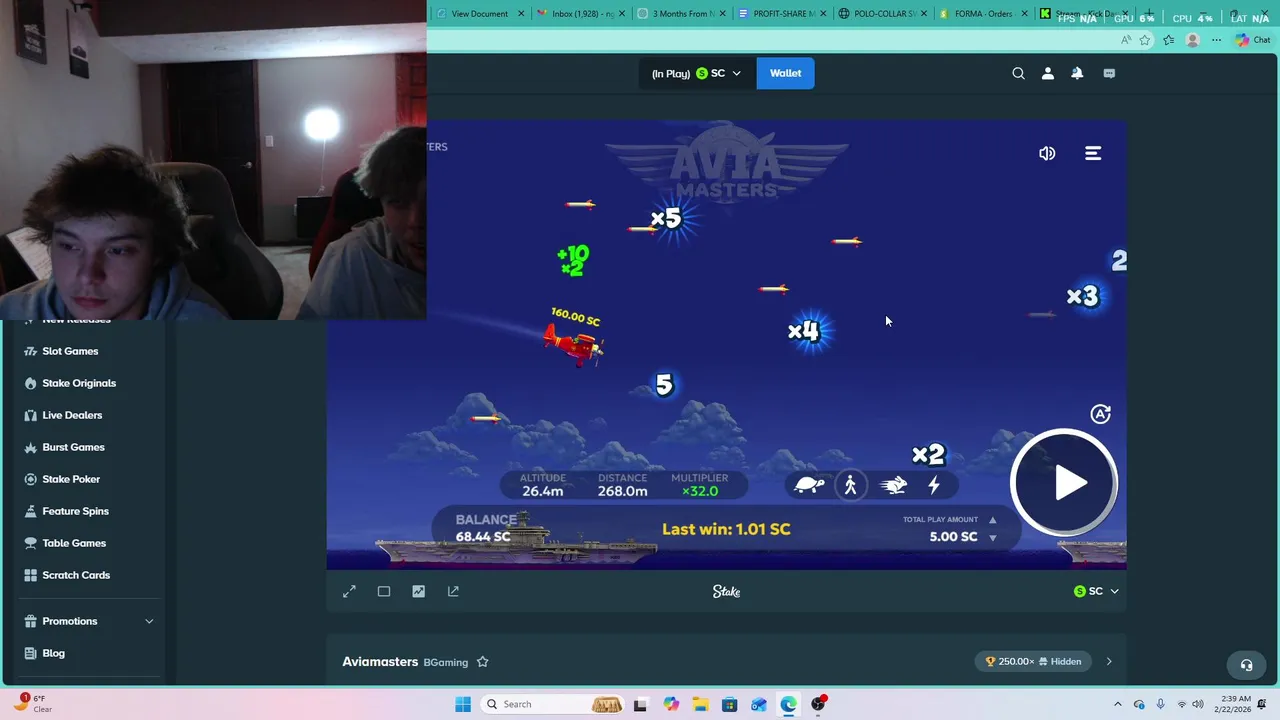This screenshot has width=1280, height=720.
Task: Open notifications bell icon
Action: tap(1077, 73)
